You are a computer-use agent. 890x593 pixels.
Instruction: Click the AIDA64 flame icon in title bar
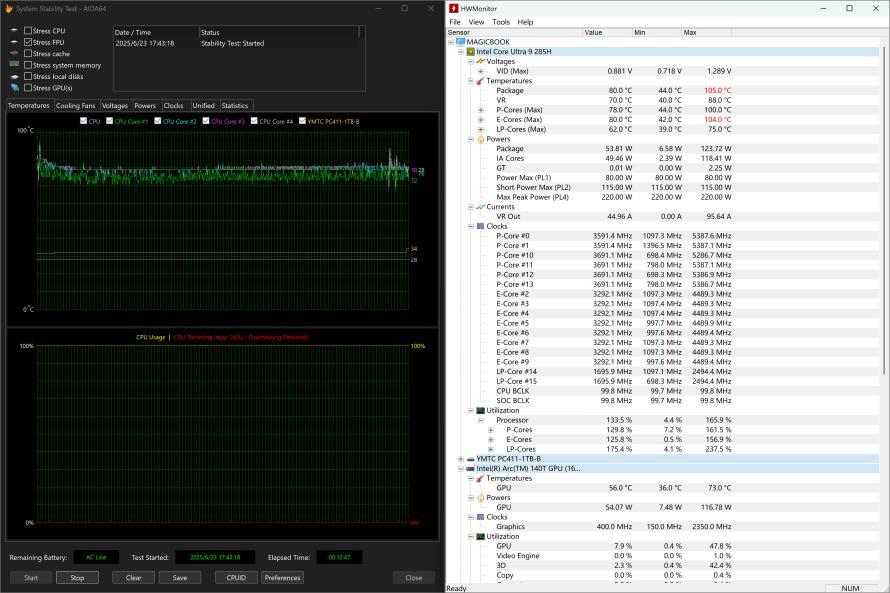9,9
